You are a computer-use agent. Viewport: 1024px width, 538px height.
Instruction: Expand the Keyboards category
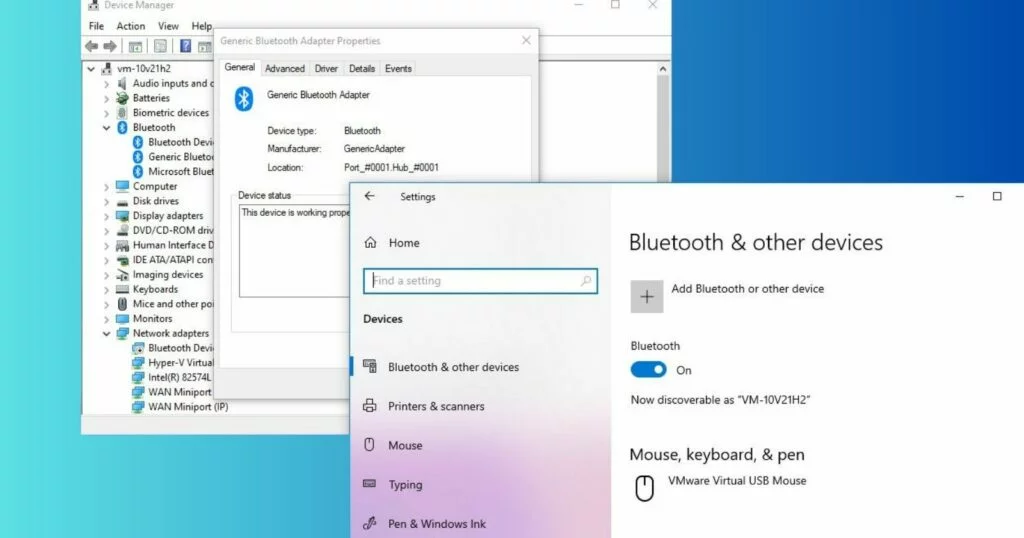coord(107,290)
